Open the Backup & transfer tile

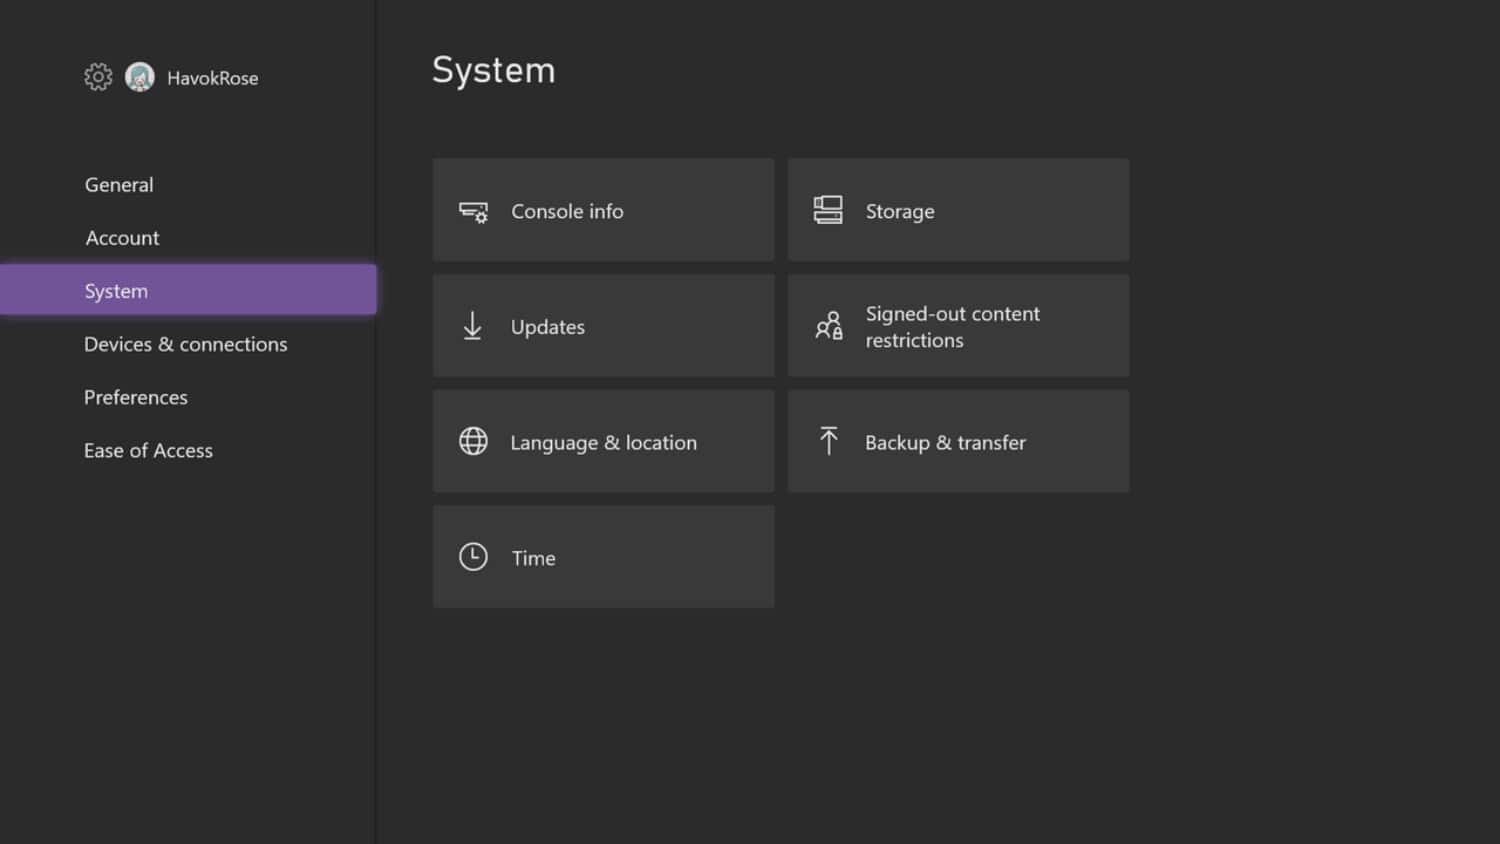point(958,441)
